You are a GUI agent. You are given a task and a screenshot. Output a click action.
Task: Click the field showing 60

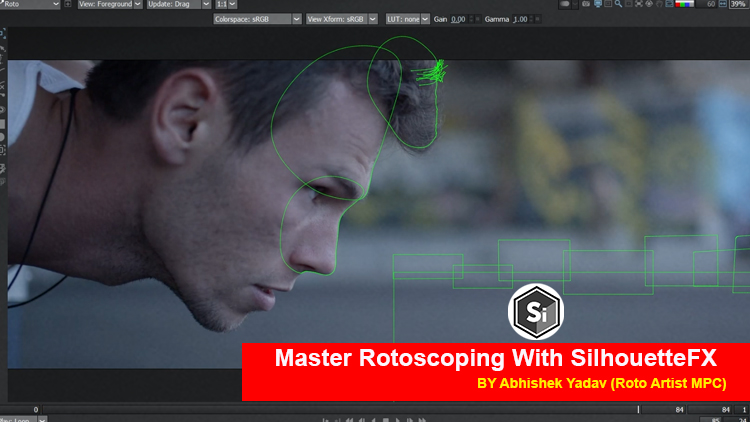click(708, 4)
